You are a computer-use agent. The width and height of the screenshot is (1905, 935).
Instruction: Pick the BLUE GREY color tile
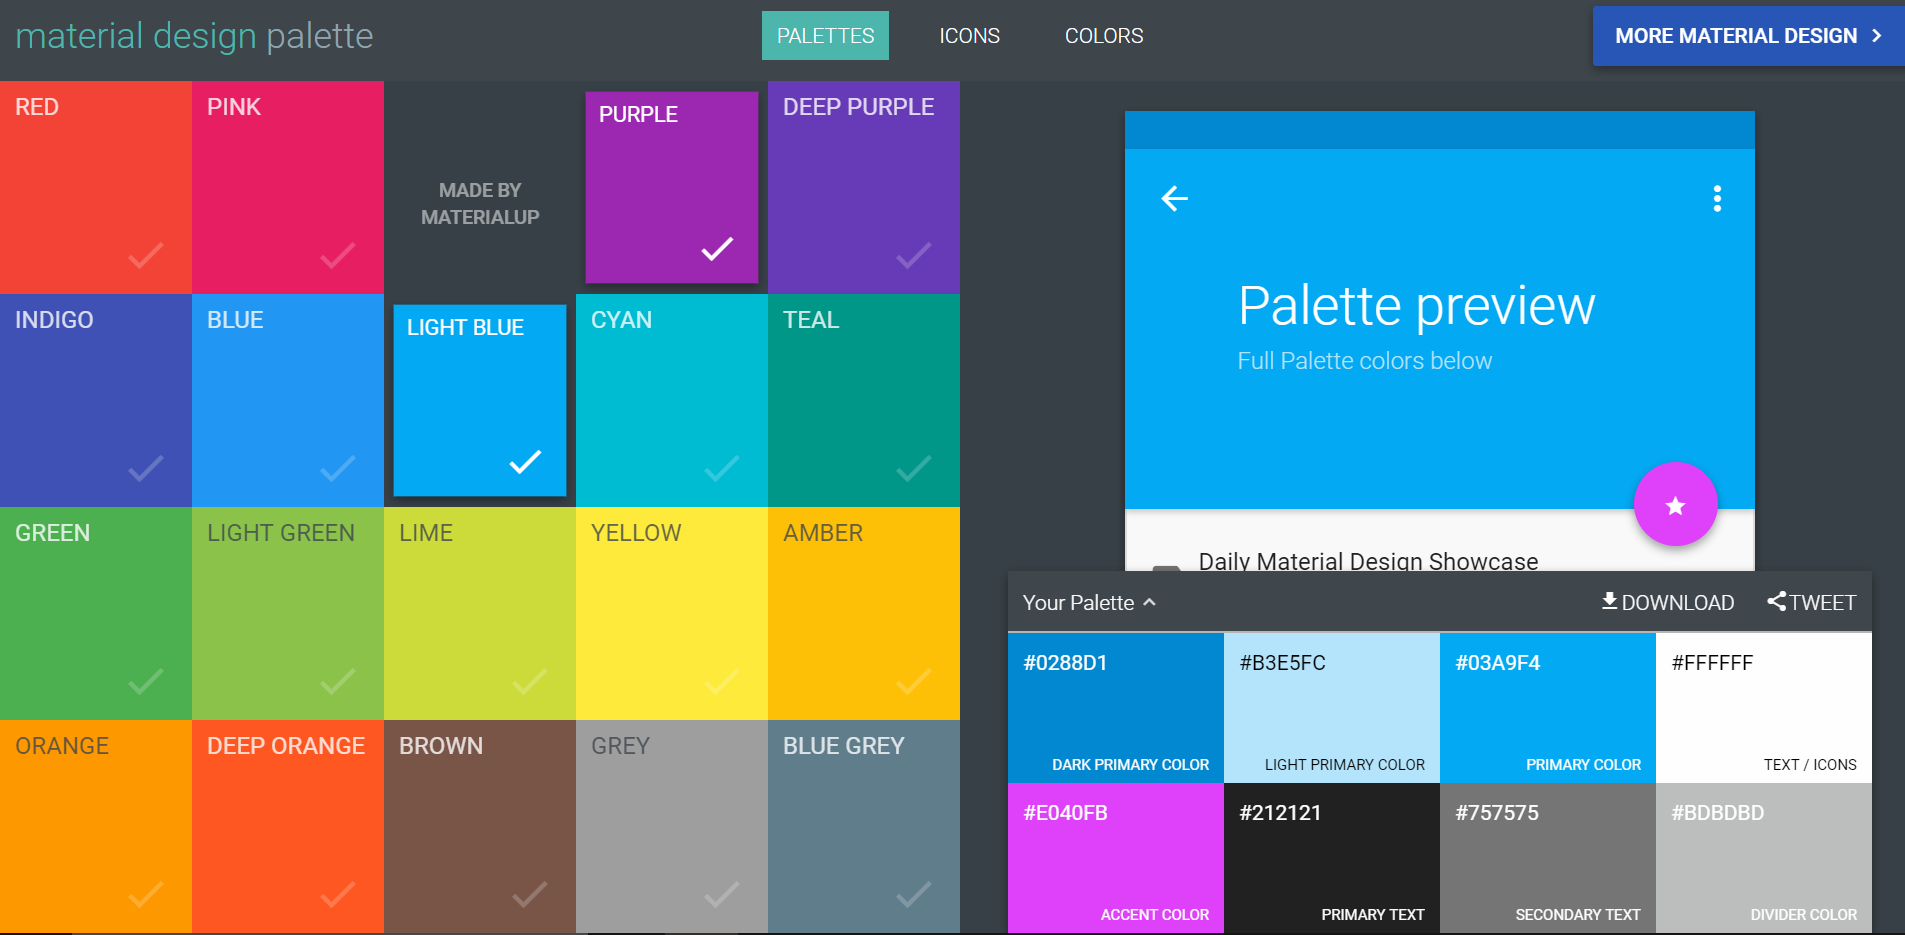[864, 826]
